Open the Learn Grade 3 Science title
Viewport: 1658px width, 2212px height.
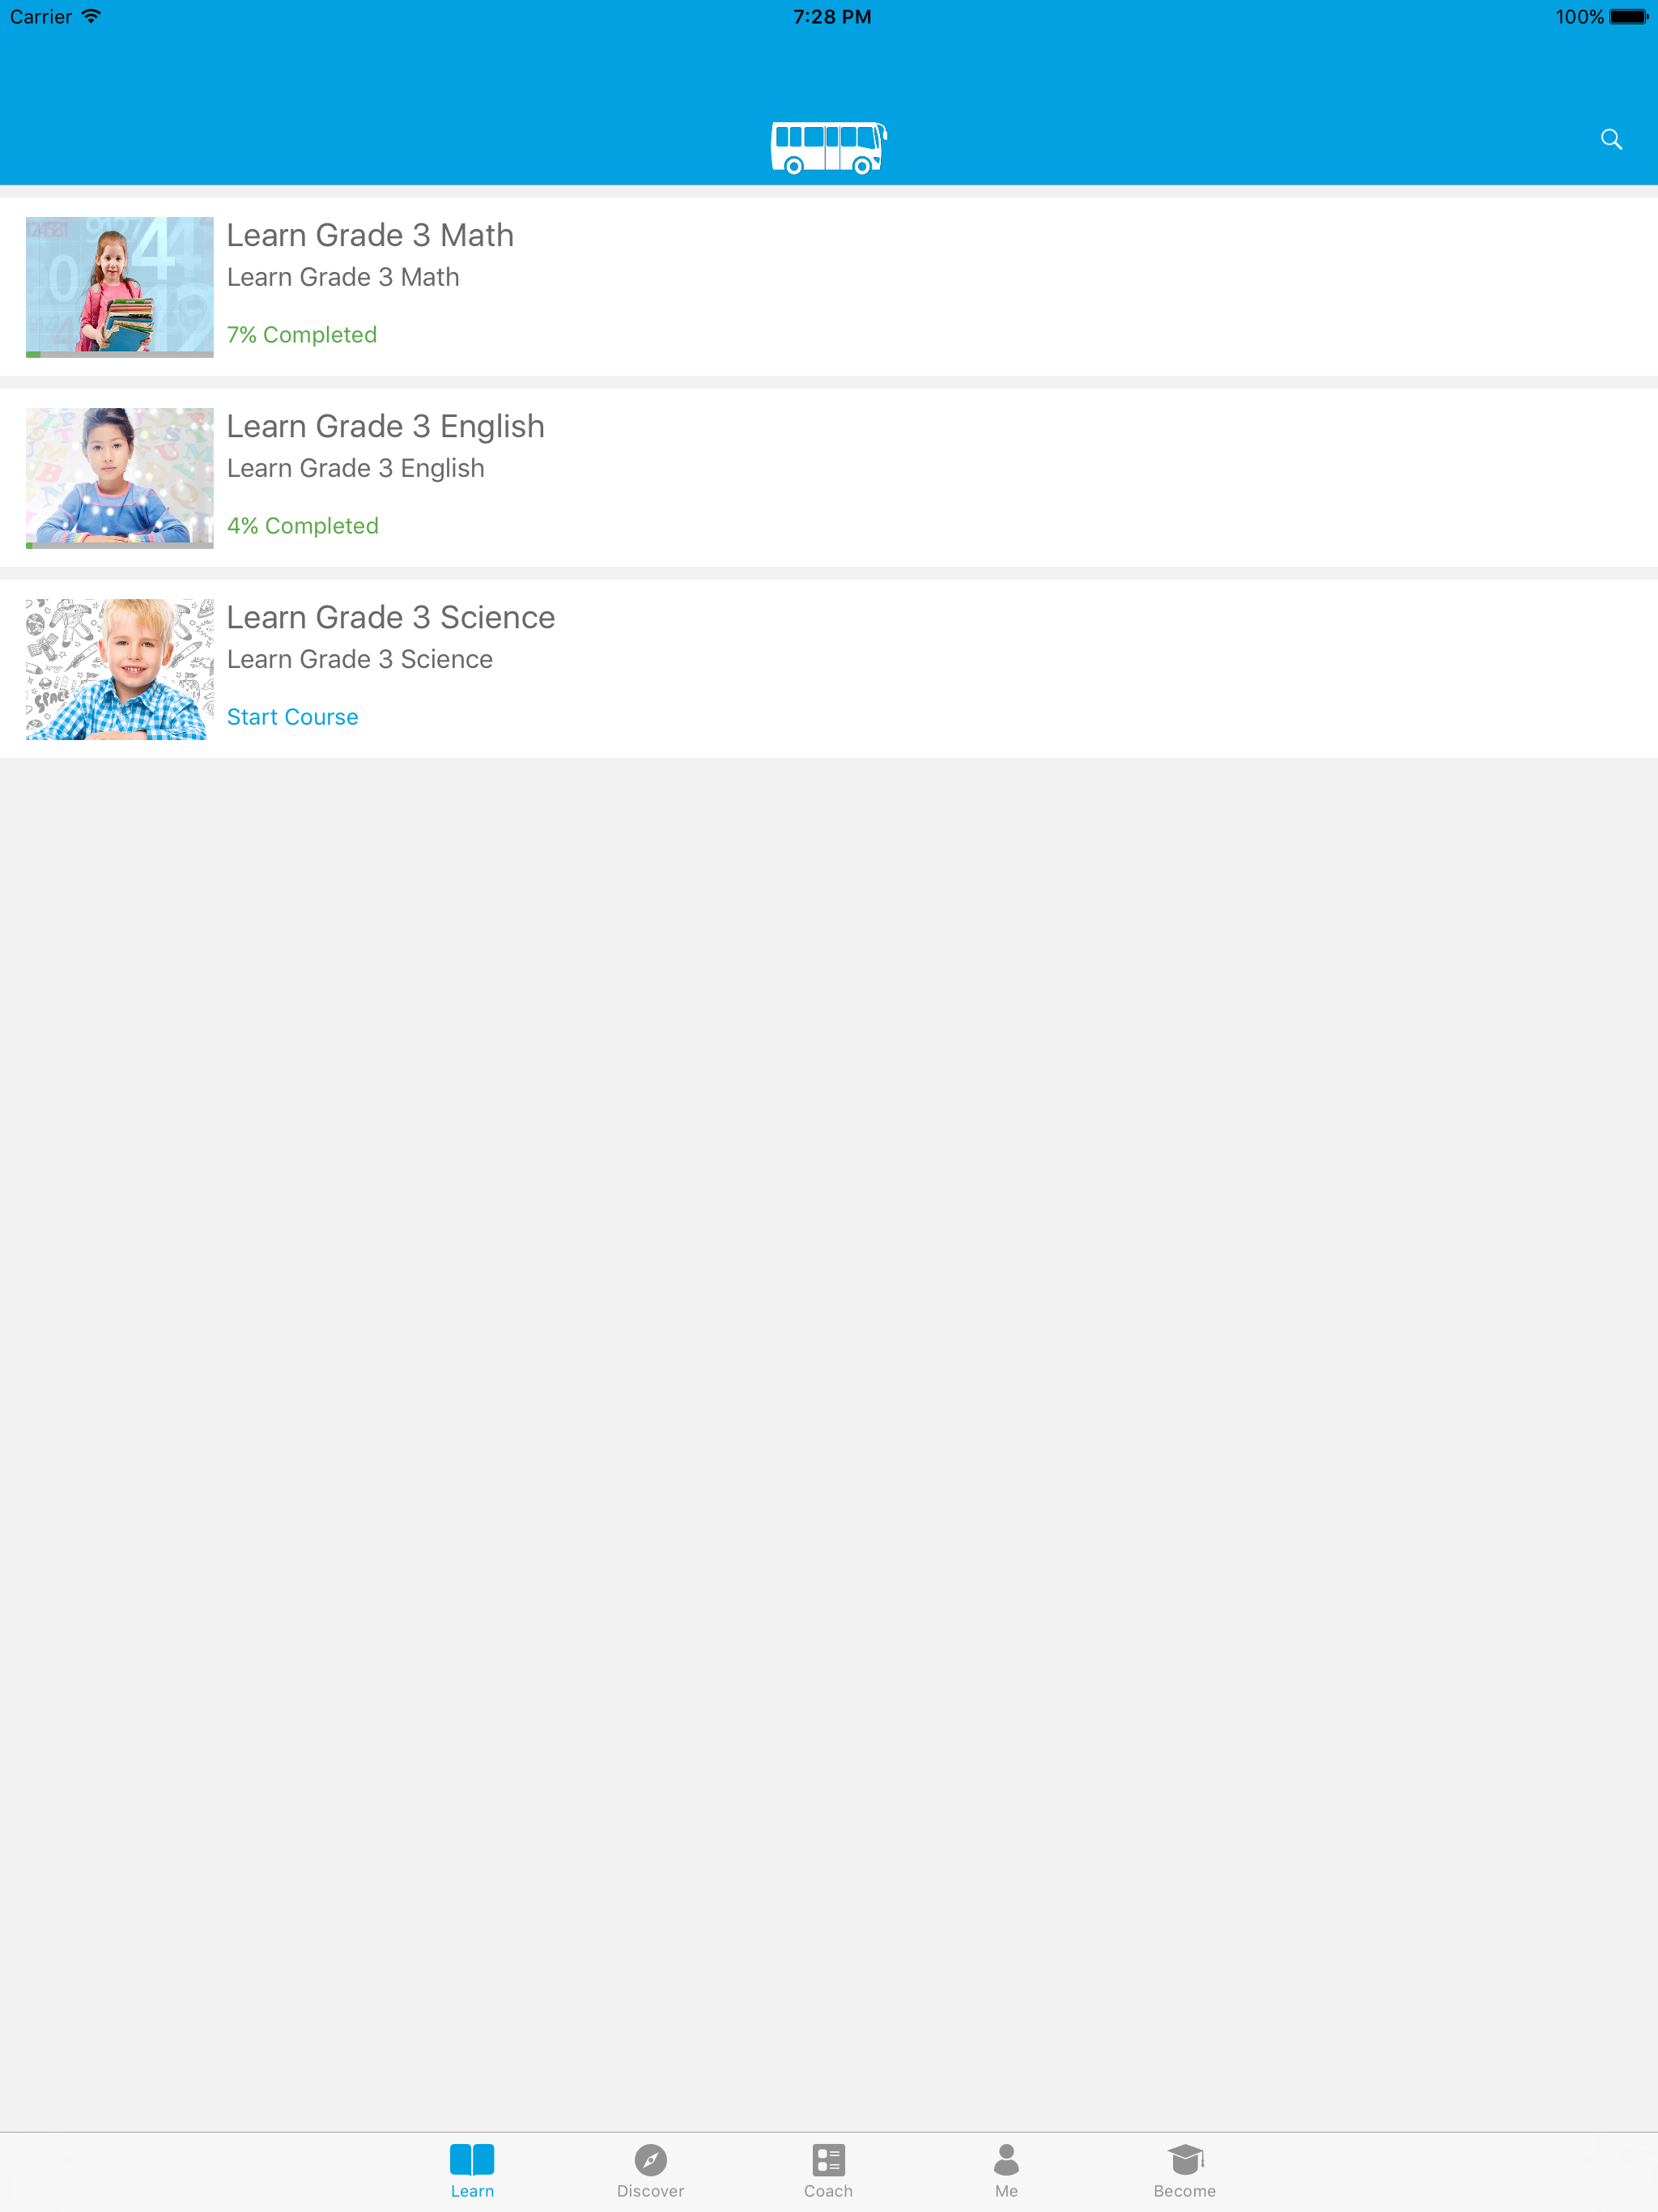pos(390,617)
